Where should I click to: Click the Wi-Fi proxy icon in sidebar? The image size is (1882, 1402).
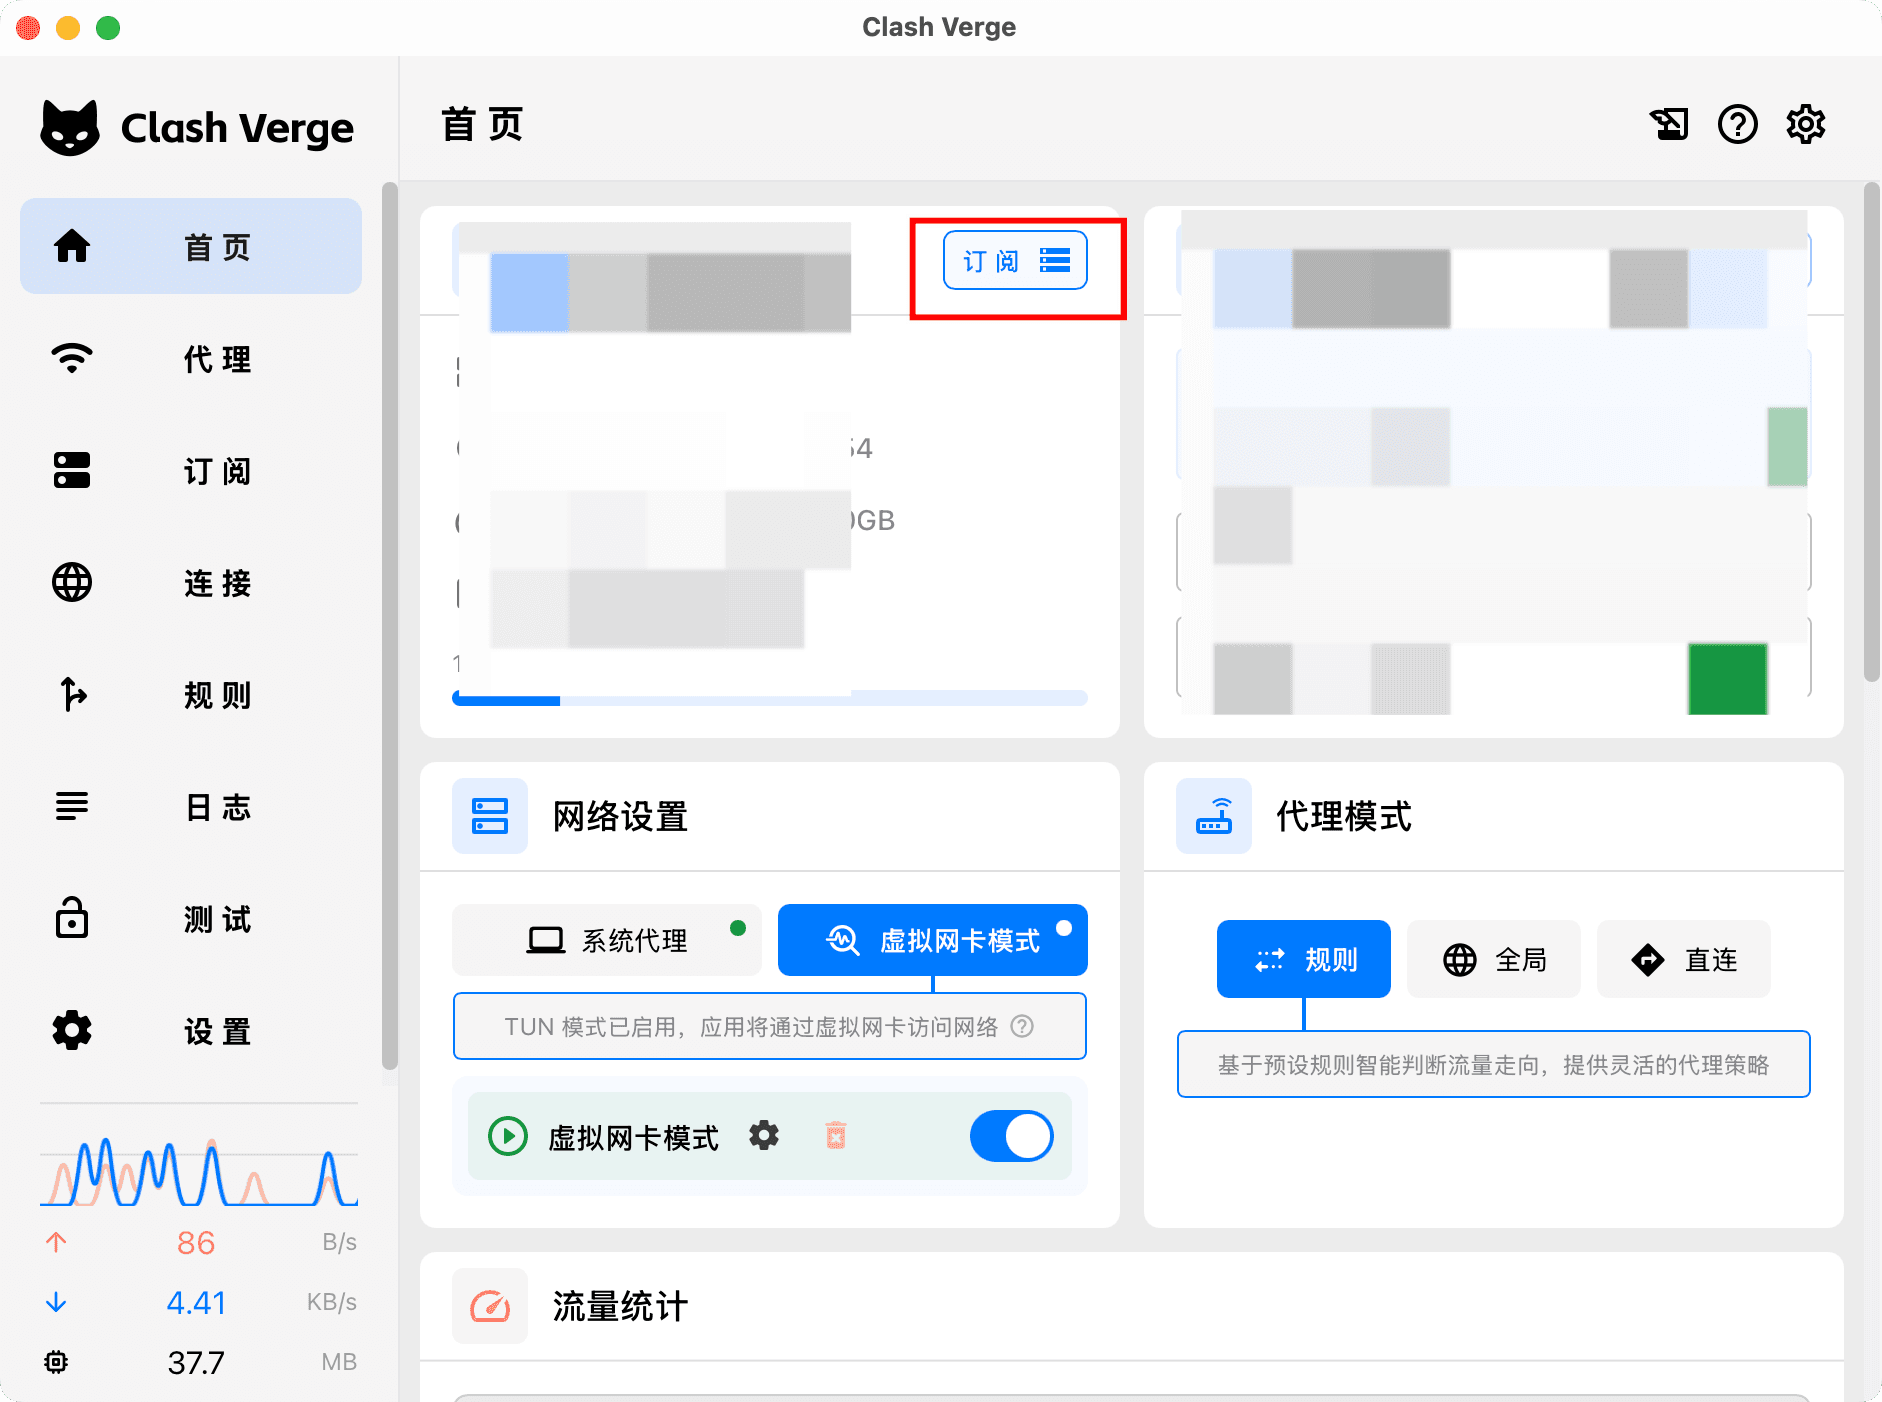(72, 358)
